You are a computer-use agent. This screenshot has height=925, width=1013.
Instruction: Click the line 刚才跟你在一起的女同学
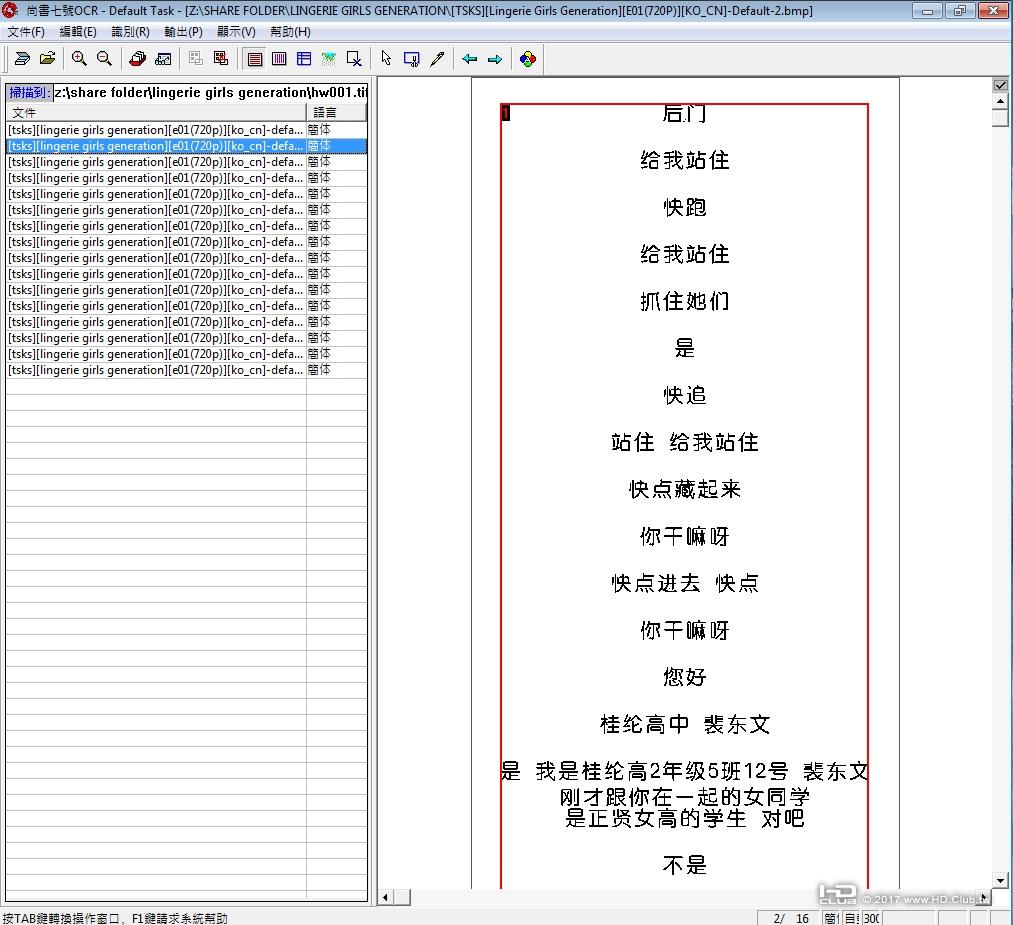coord(684,796)
